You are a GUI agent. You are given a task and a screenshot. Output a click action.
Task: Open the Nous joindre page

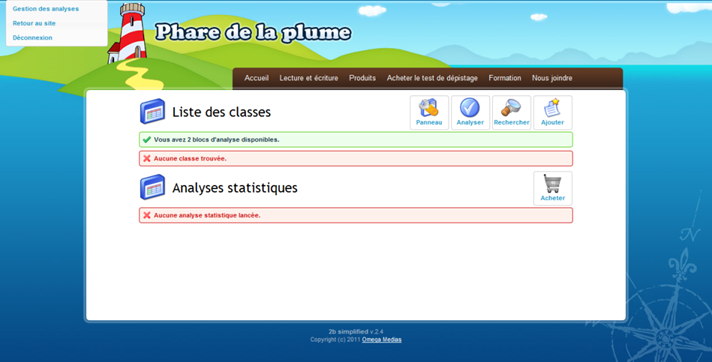pos(552,78)
